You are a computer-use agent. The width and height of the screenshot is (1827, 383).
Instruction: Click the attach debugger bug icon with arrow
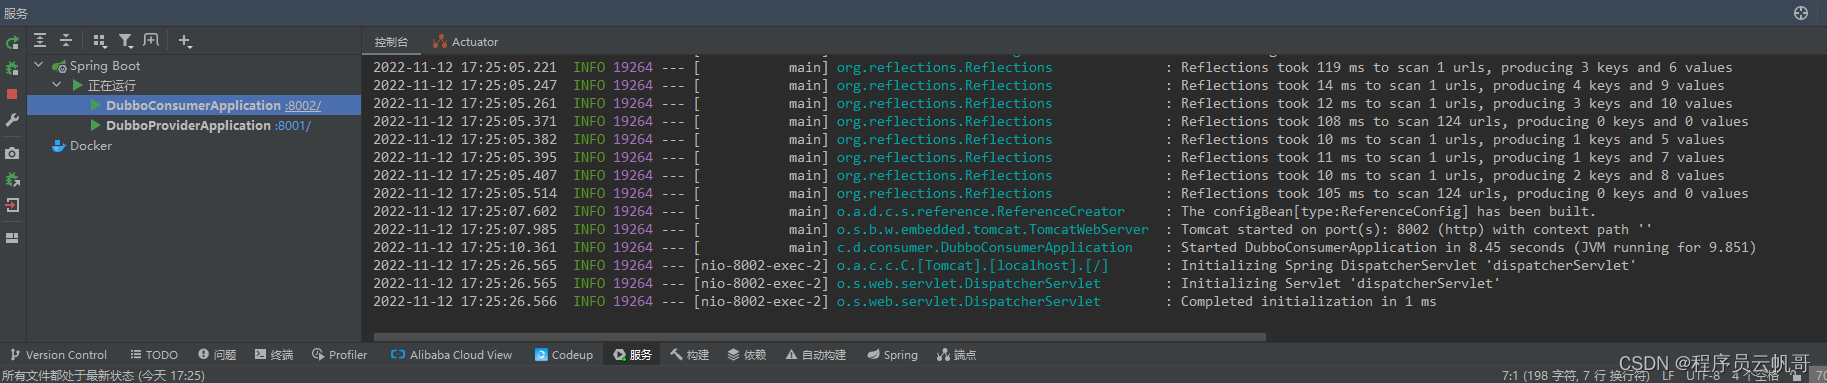(12, 179)
